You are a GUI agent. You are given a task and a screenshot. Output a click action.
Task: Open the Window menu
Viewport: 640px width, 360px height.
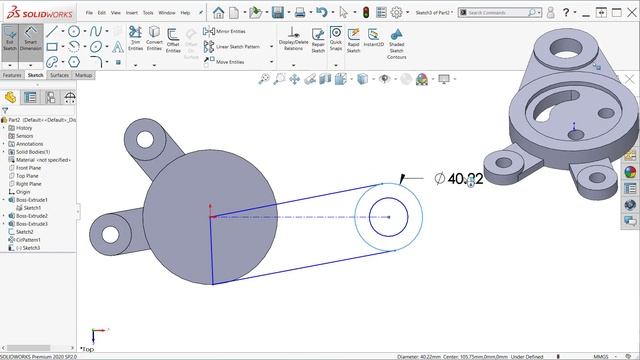pyautogui.click(x=167, y=13)
